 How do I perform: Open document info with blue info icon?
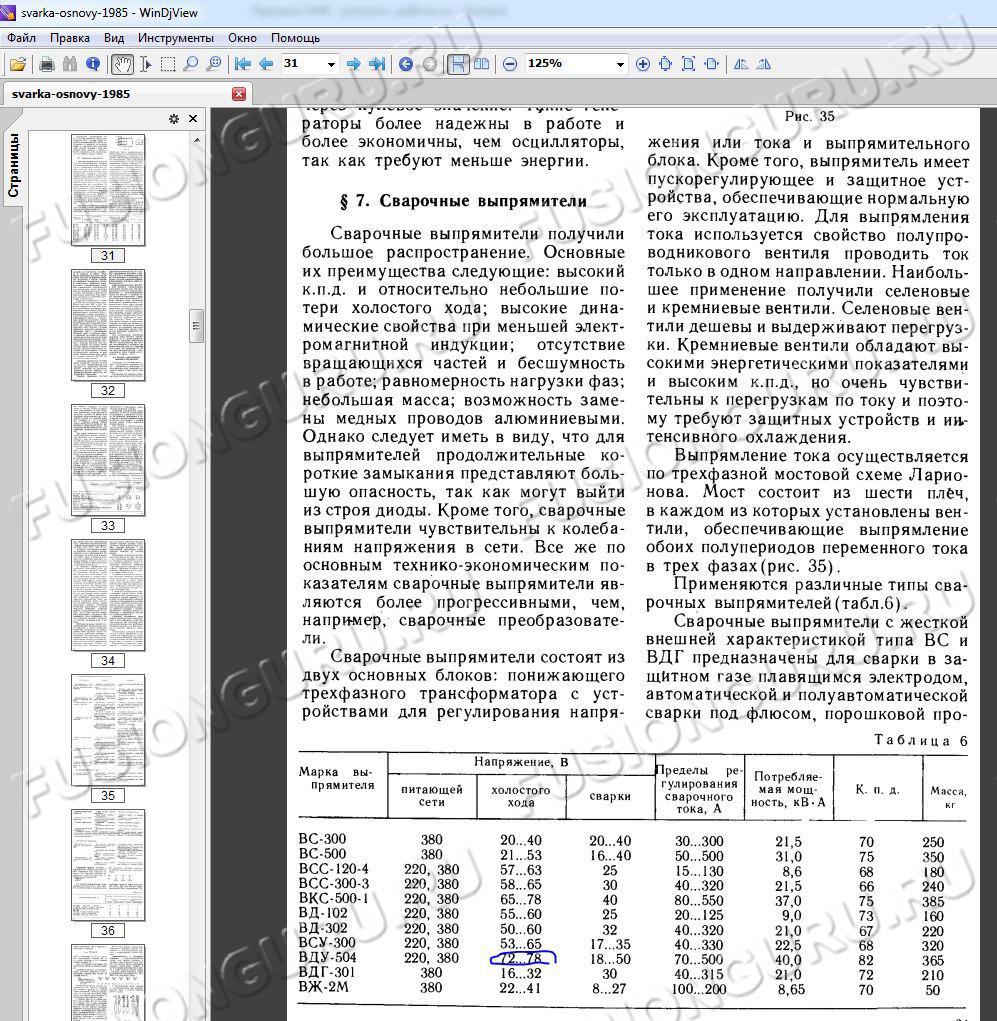point(93,64)
